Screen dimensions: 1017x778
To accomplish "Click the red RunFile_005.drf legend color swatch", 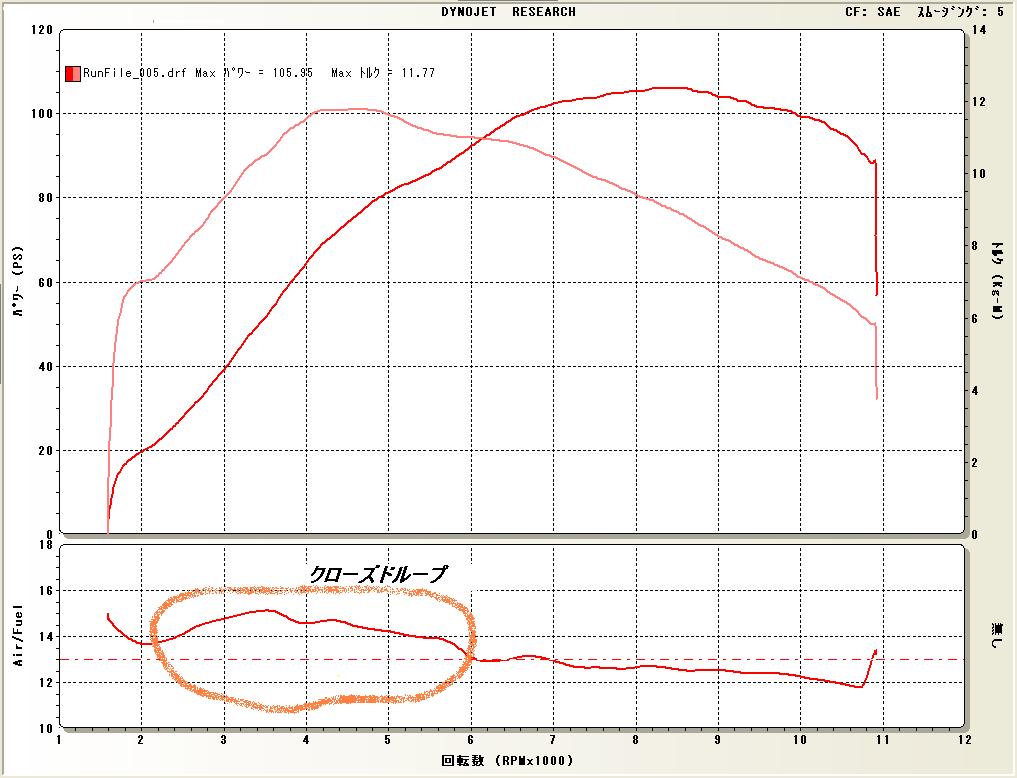I will pos(73,73).
